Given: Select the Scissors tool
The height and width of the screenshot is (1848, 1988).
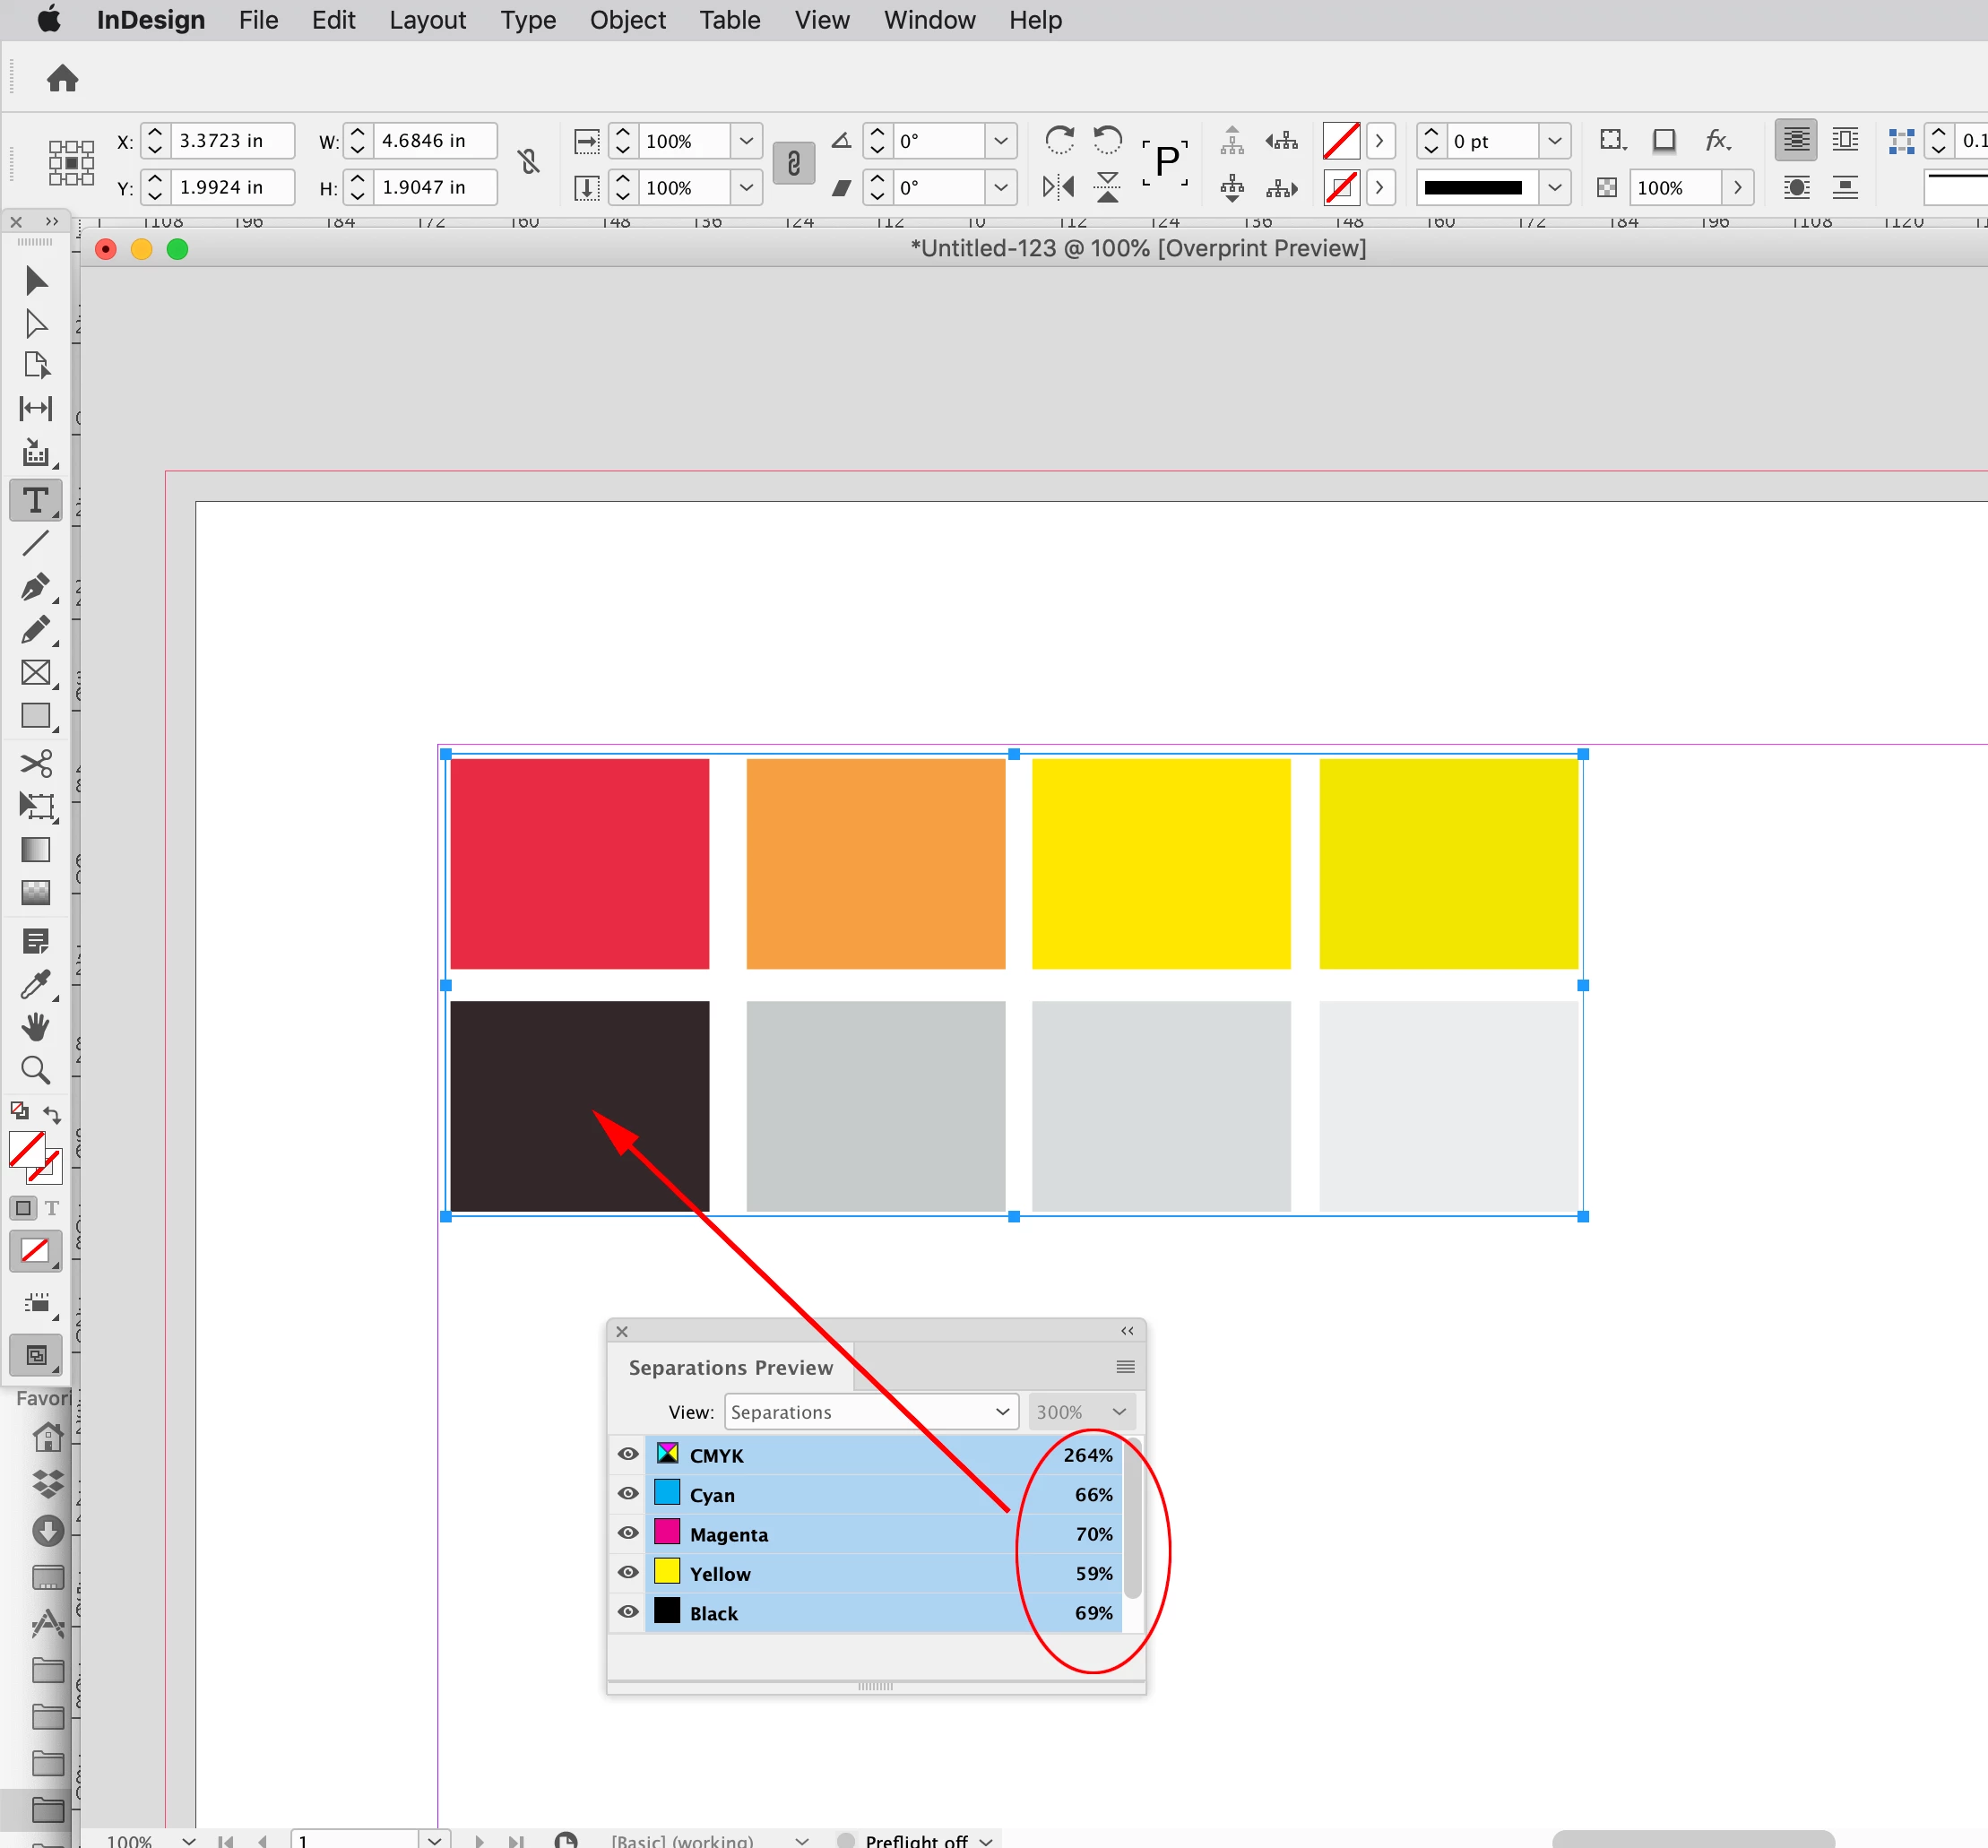Looking at the screenshot, I should 35,764.
